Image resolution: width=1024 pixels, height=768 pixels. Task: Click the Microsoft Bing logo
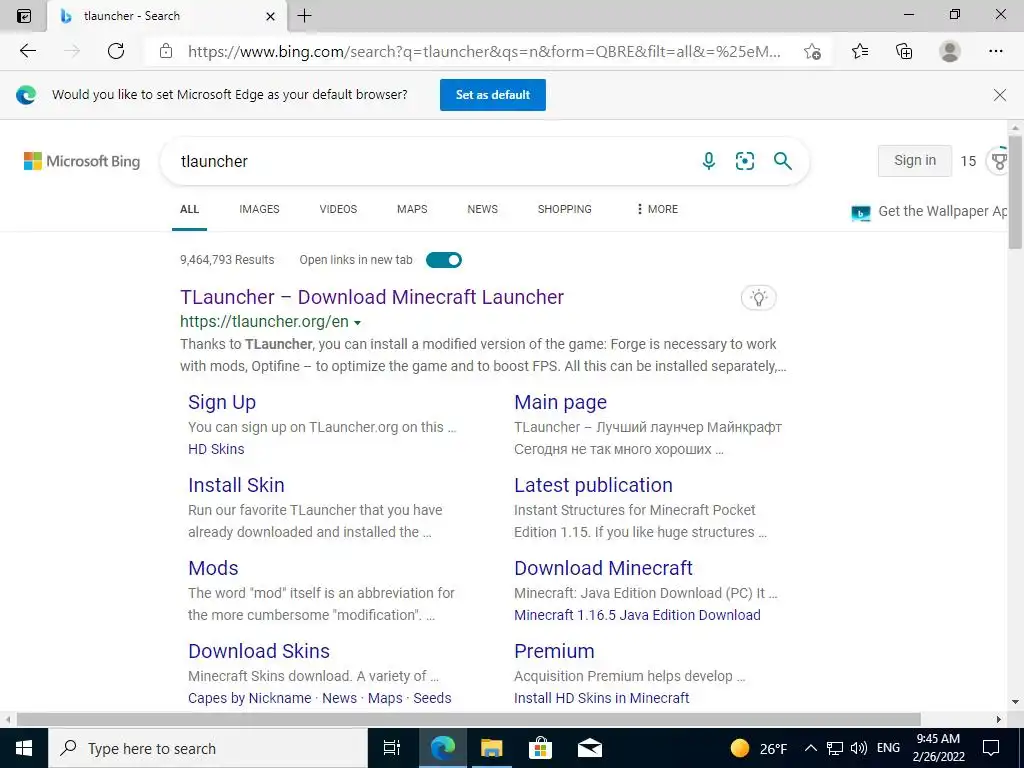click(x=82, y=161)
